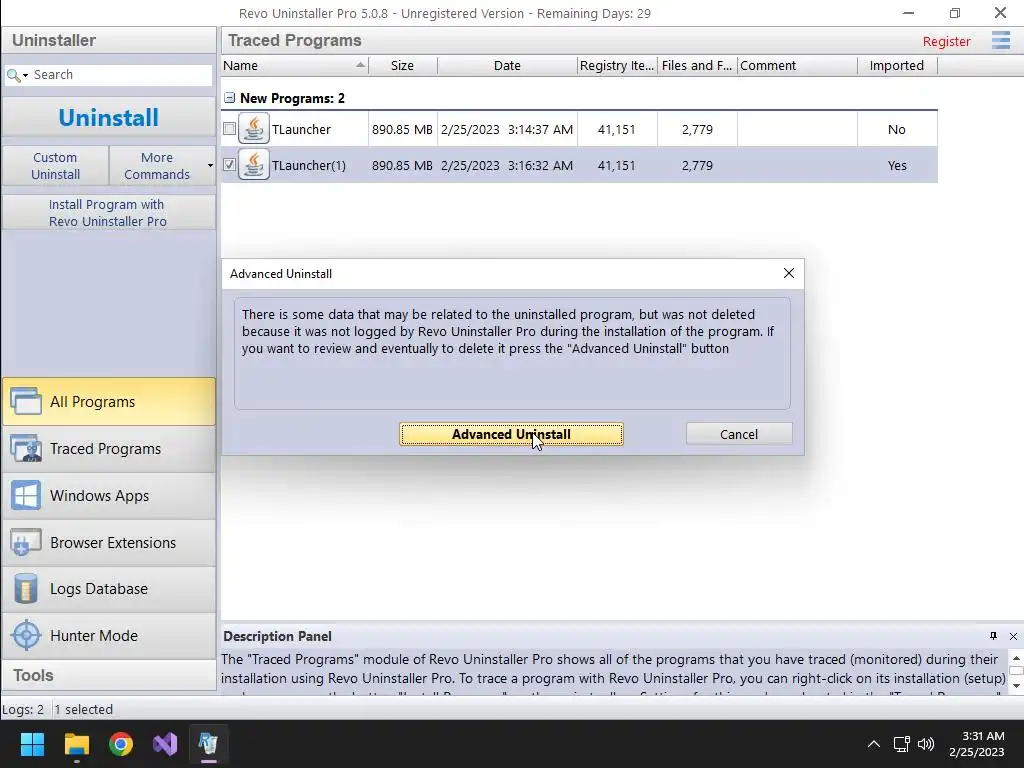Click into the Search input field

(x=121, y=75)
